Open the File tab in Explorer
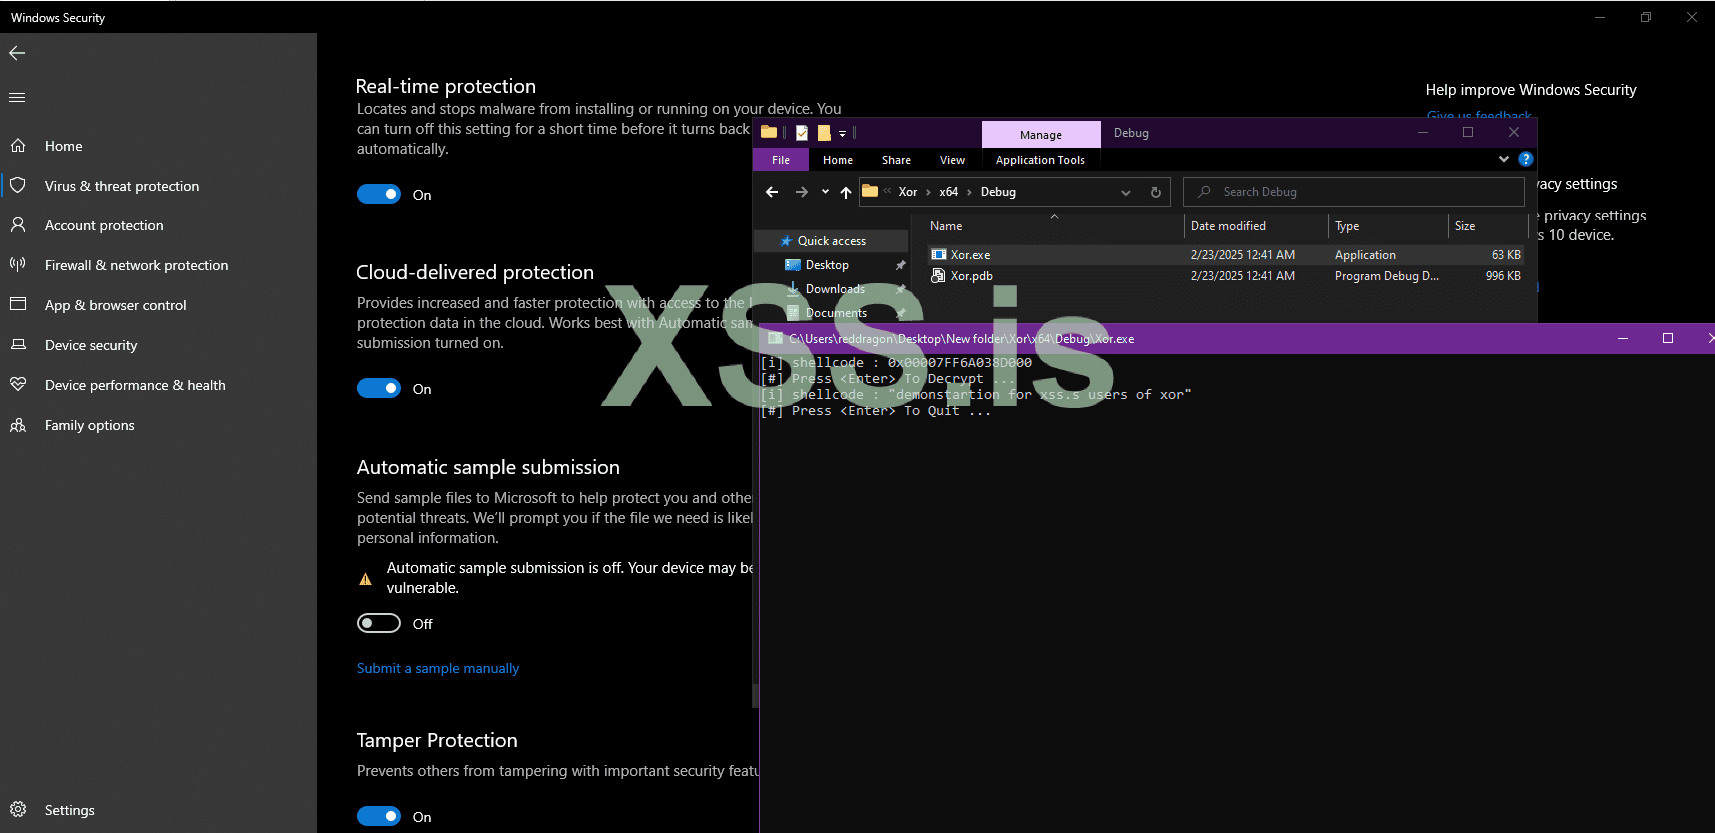 click(x=781, y=160)
